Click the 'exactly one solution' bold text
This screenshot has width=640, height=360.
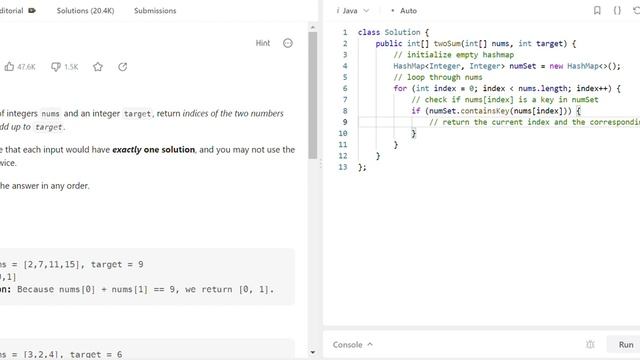point(153,150)
